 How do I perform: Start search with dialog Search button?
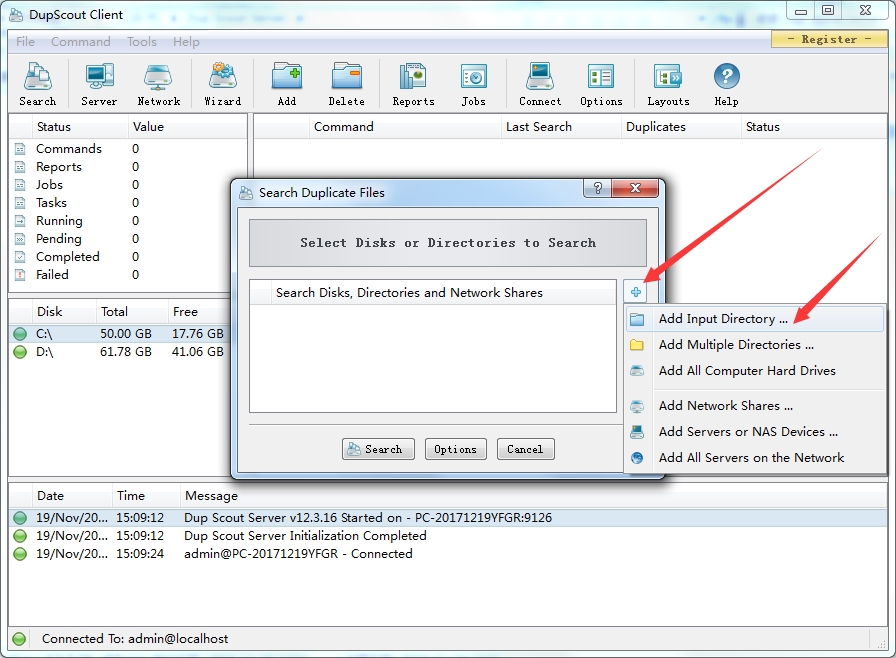(x=378, y=450)
